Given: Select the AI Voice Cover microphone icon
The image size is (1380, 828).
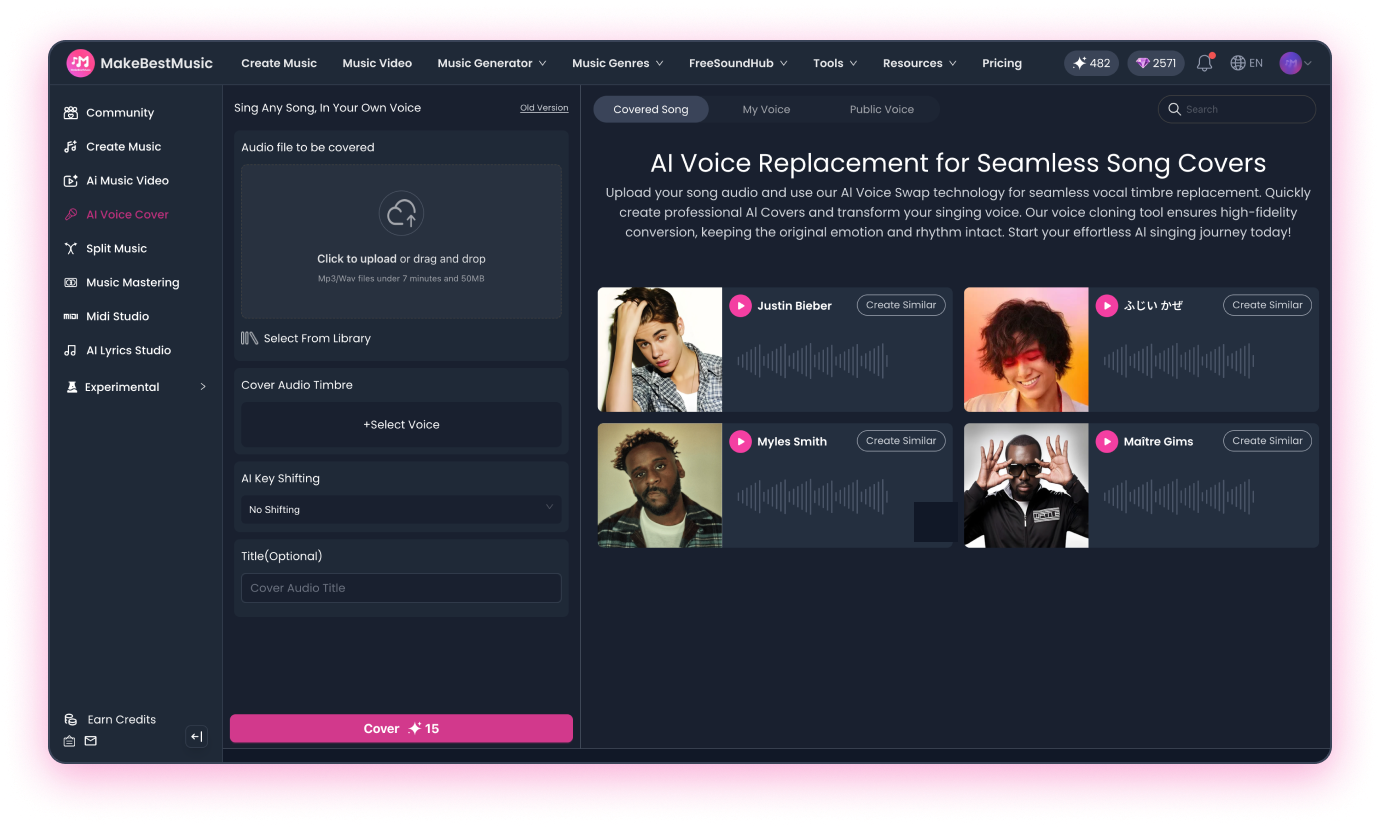Looking at the screenshot, I should coord(70,215).
